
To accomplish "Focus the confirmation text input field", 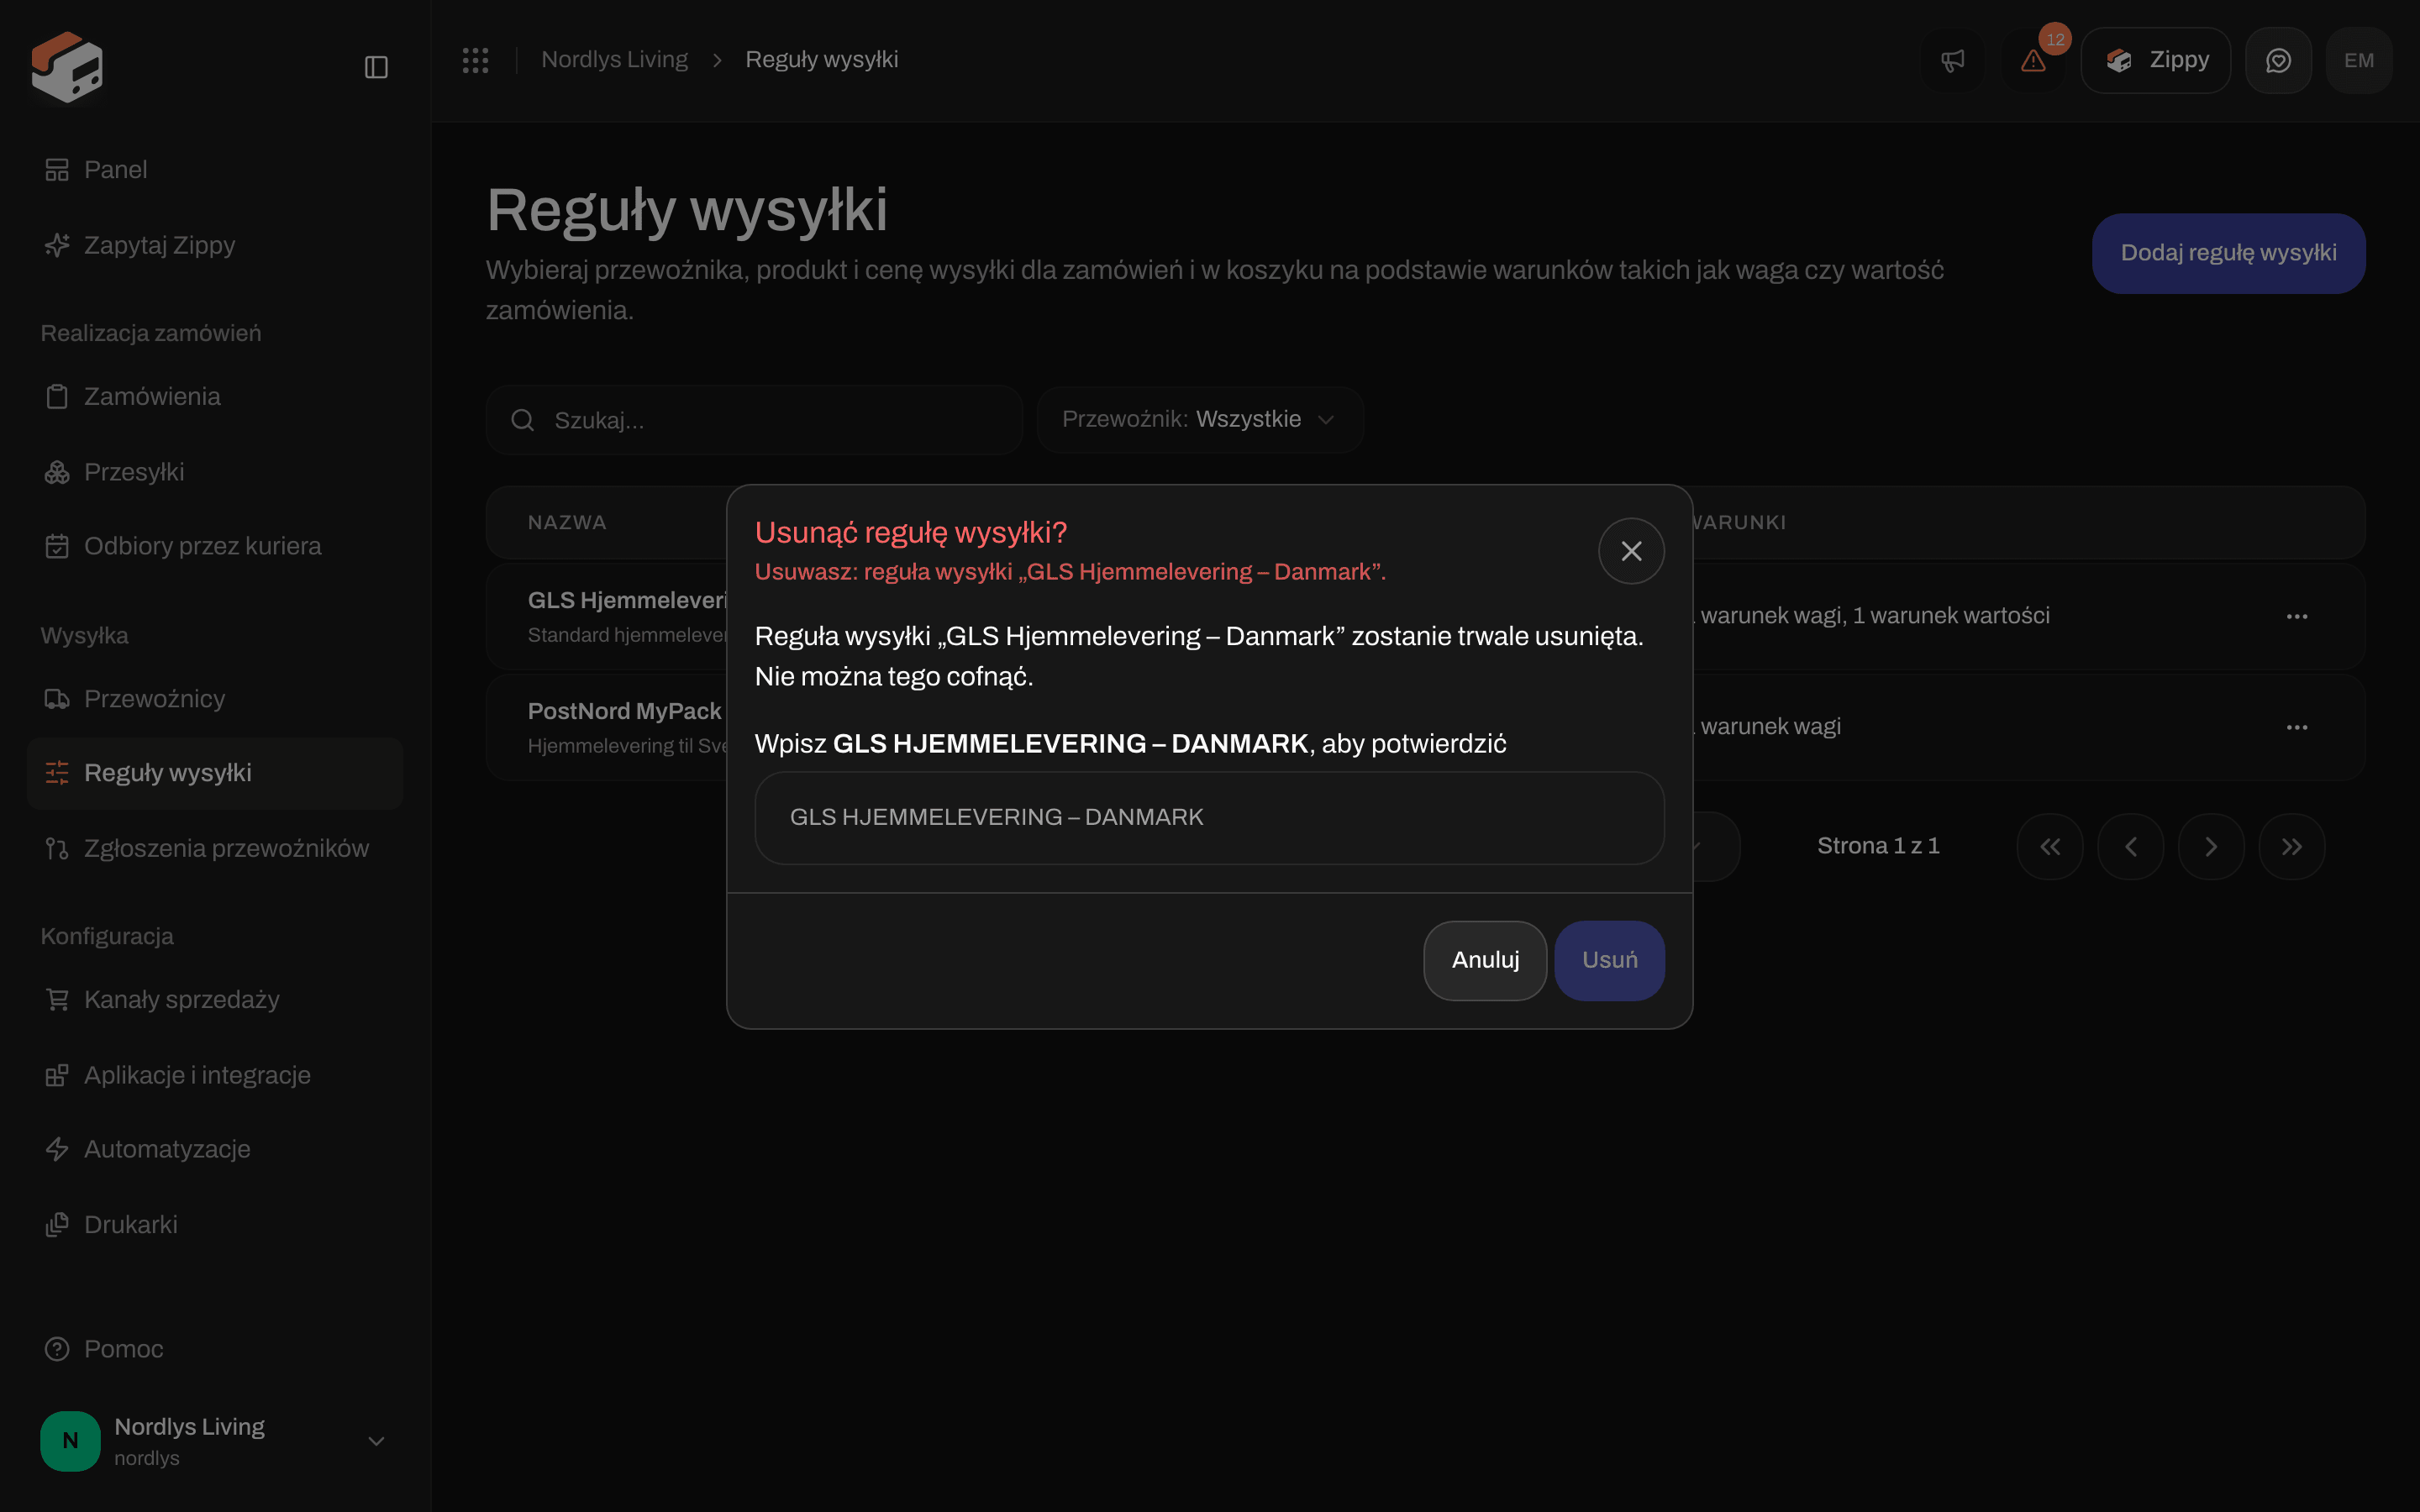I will point(1209,818).
